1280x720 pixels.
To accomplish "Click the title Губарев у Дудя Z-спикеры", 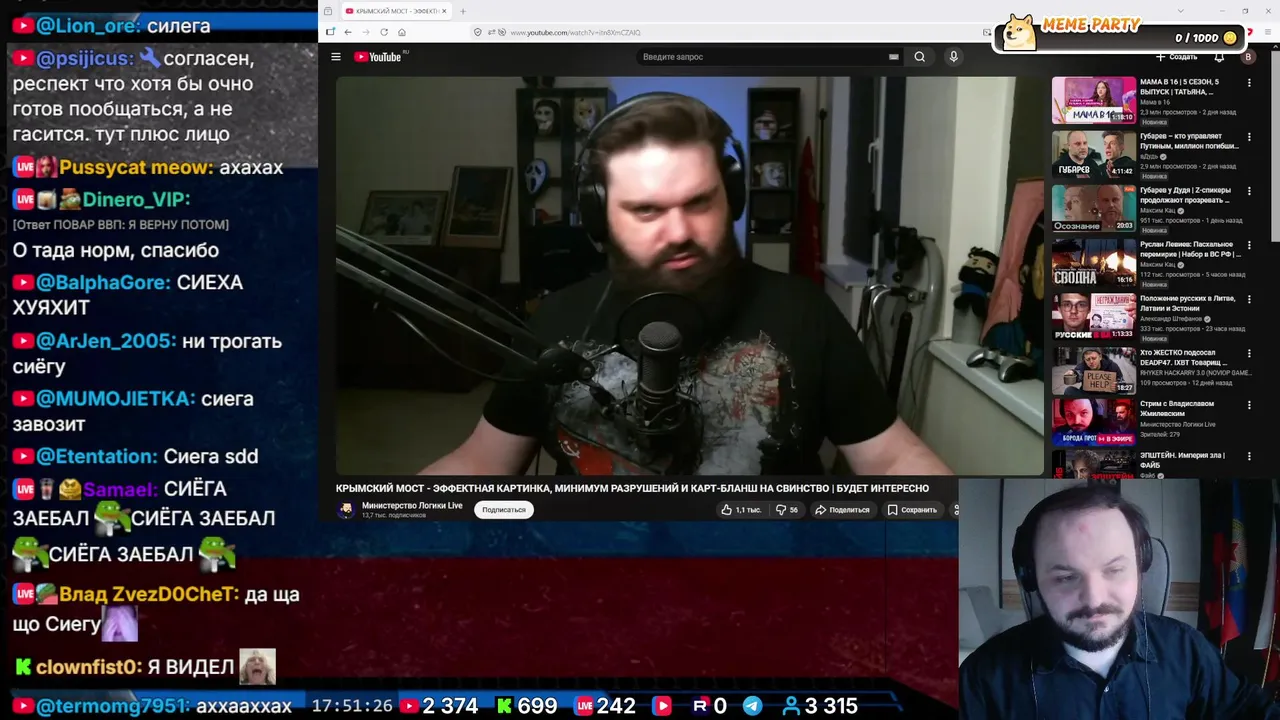I will (1186, 195).
